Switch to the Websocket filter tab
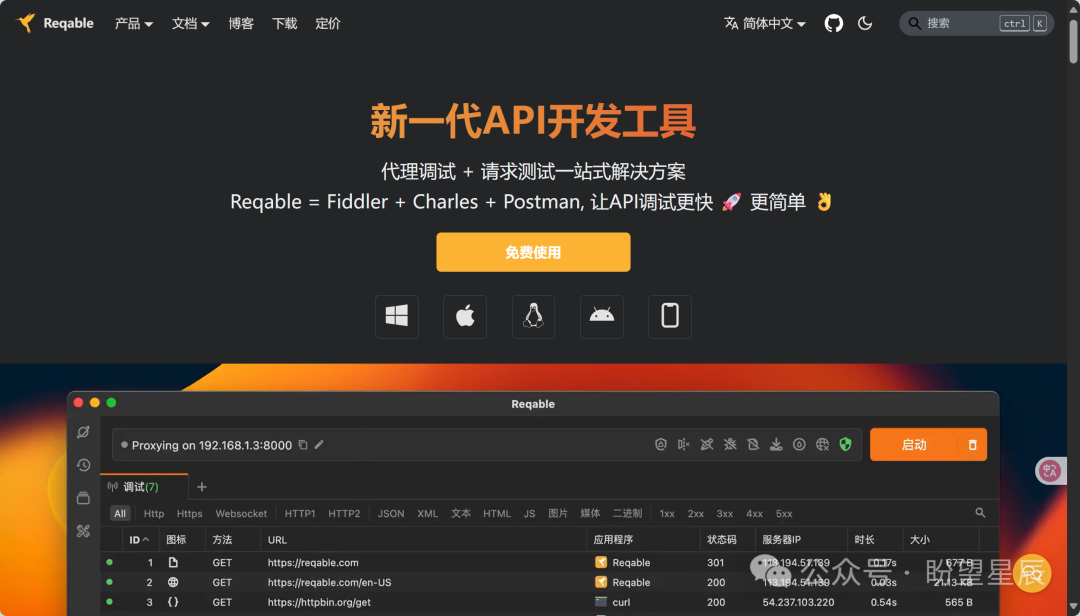This screenshot has width=1080, height=616. (x=241, y=513)
